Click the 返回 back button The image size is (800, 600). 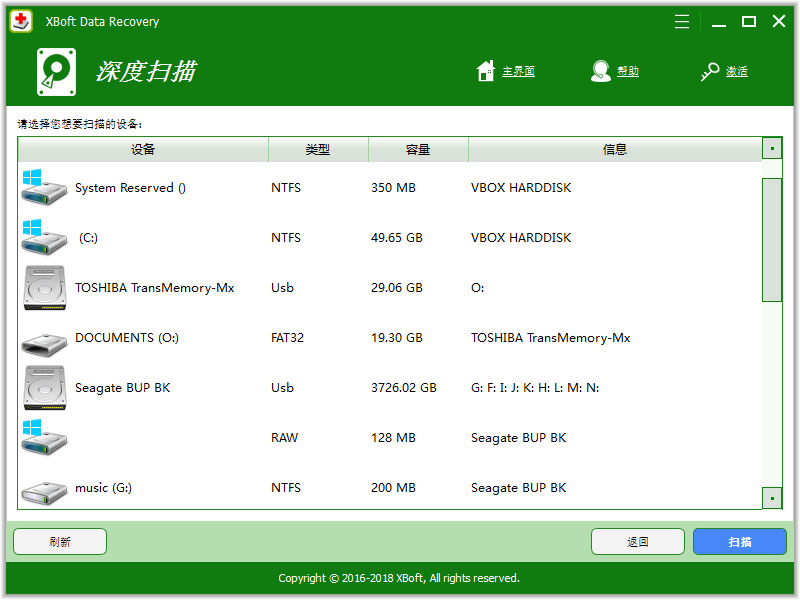point(638,541)
